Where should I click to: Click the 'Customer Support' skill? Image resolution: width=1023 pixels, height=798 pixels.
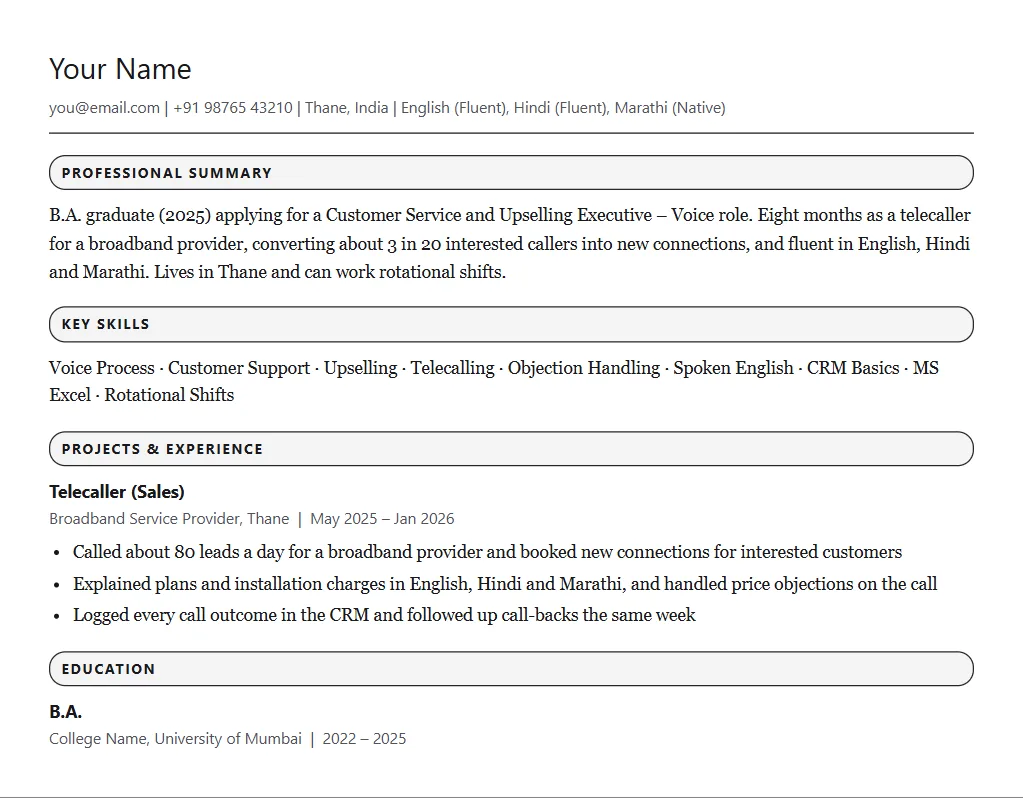[x=239, y=368]
